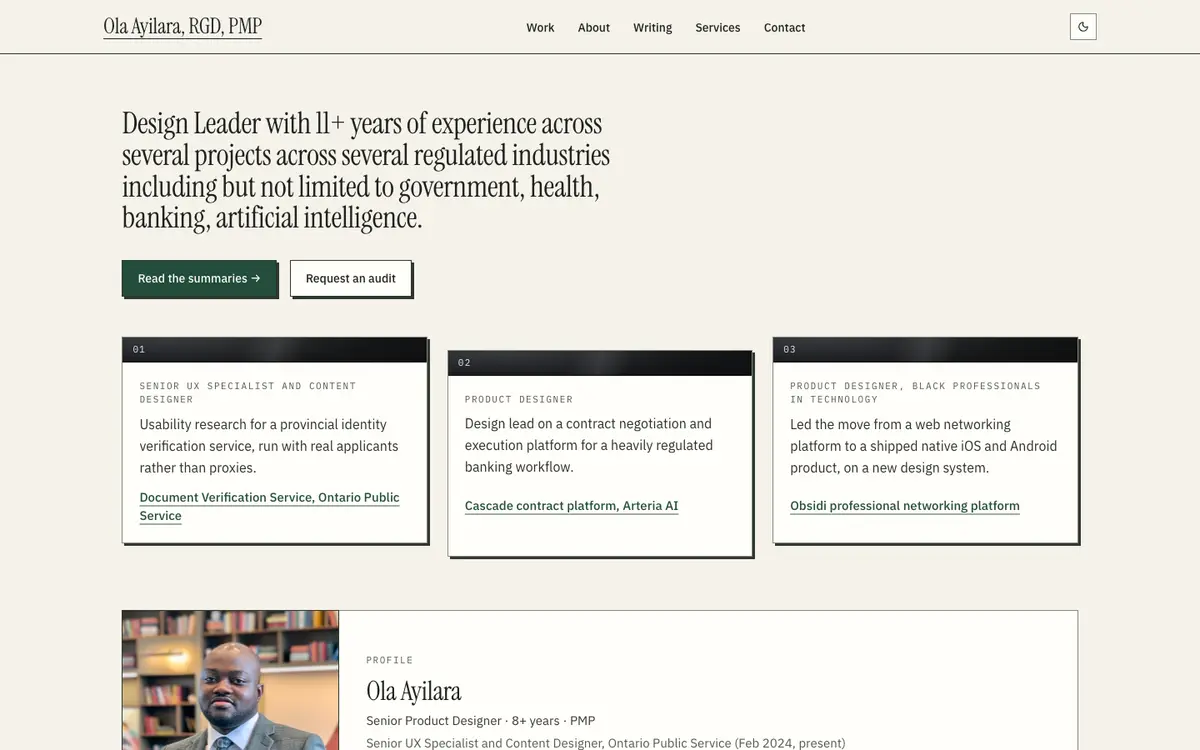This screenshot has width=1200, height=750.
Task: Open the Writing section
Action: 652,28
